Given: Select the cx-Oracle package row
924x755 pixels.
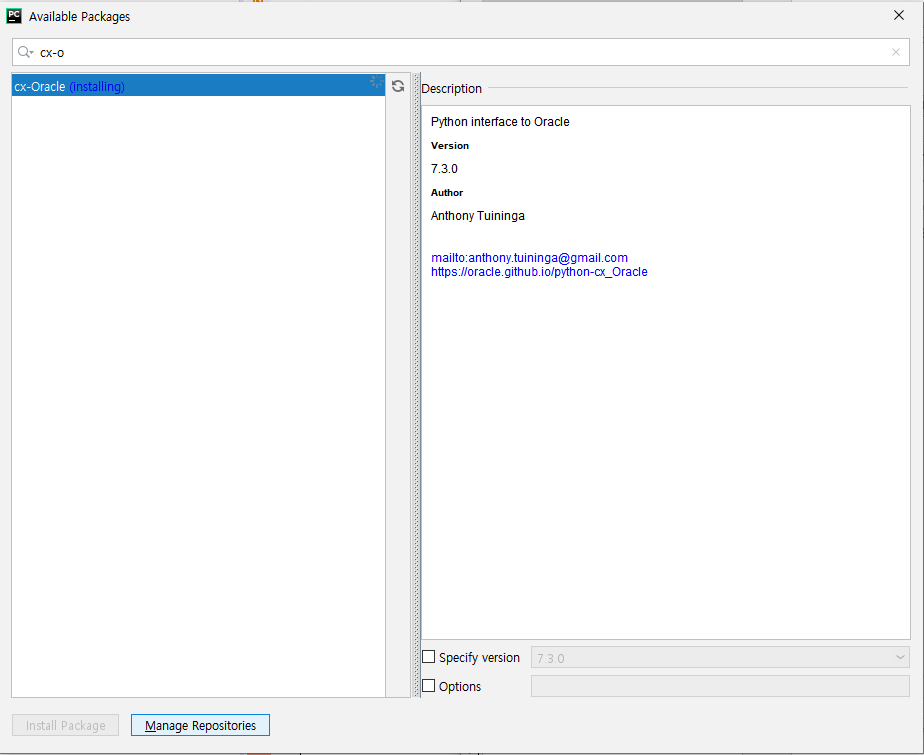Looking at the screenshot, I should 198,85.
